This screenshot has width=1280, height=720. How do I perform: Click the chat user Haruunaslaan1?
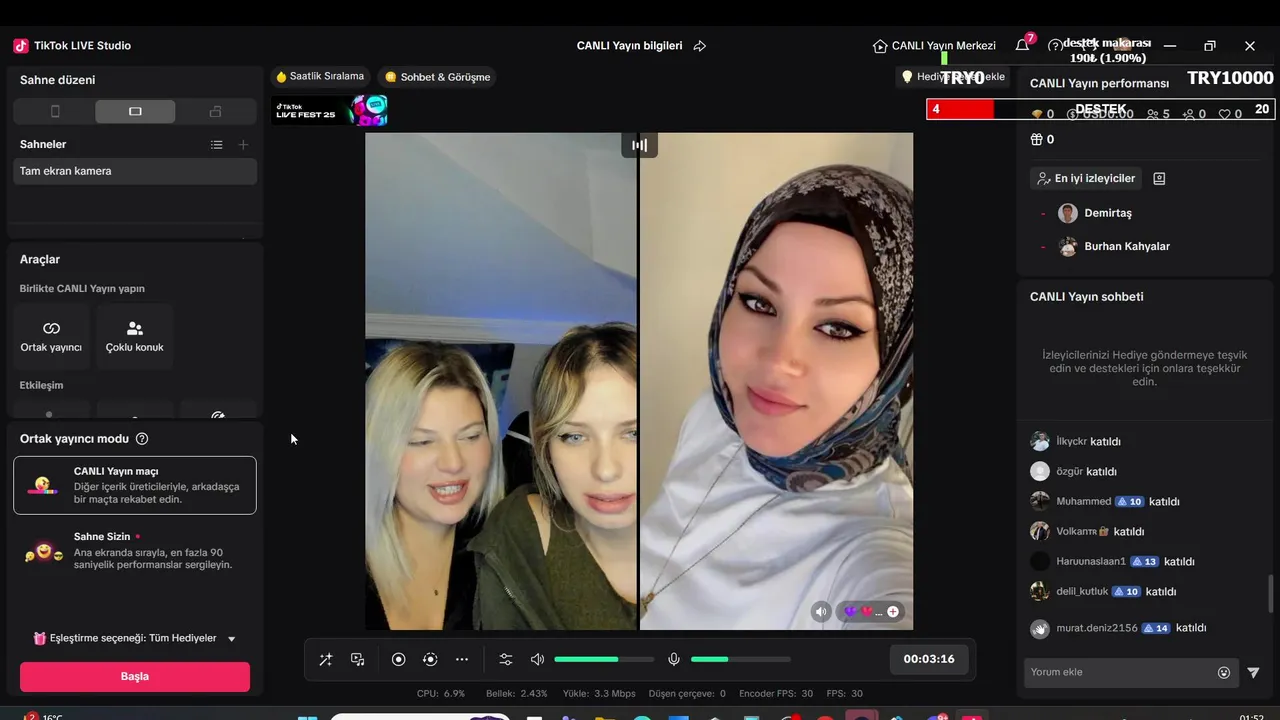click(1091, 561)
